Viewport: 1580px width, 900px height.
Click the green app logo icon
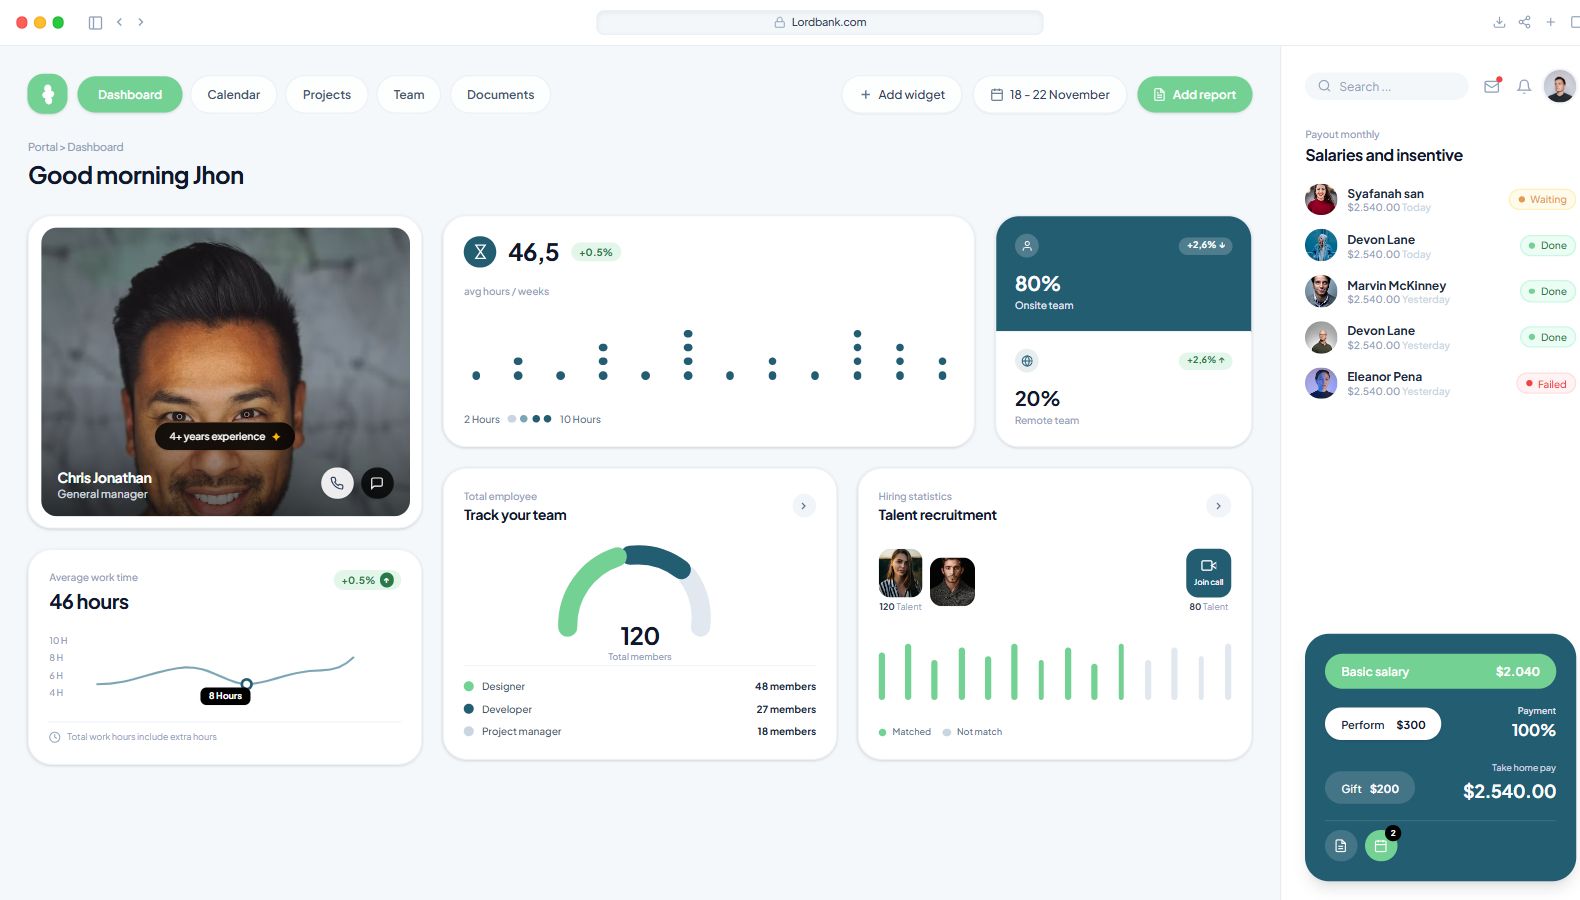[47, 94]
